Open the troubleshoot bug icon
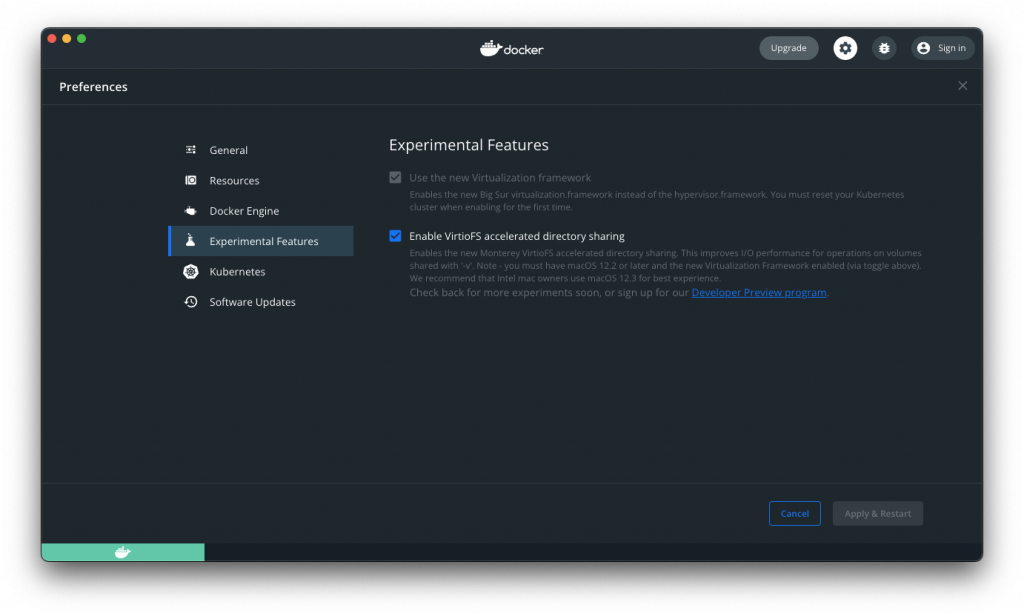Image resolution: width=1024 pixels, height=616 pixels. coord(884,48)
